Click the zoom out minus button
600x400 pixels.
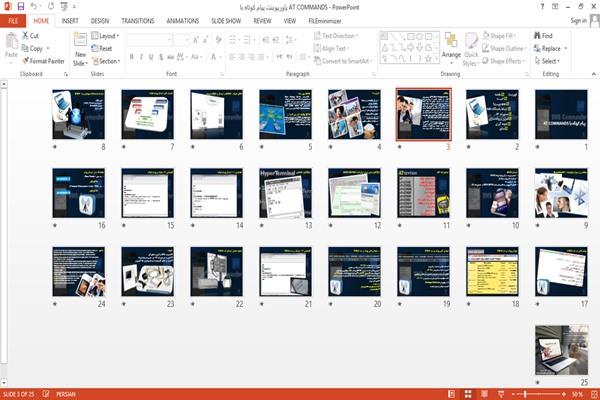[514, 394]
